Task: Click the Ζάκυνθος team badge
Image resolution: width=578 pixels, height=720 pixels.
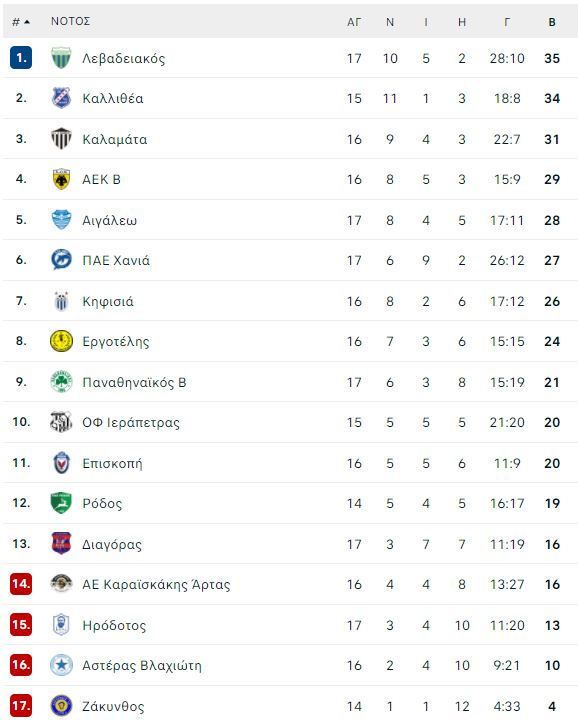Action: (x=61, y=706)
